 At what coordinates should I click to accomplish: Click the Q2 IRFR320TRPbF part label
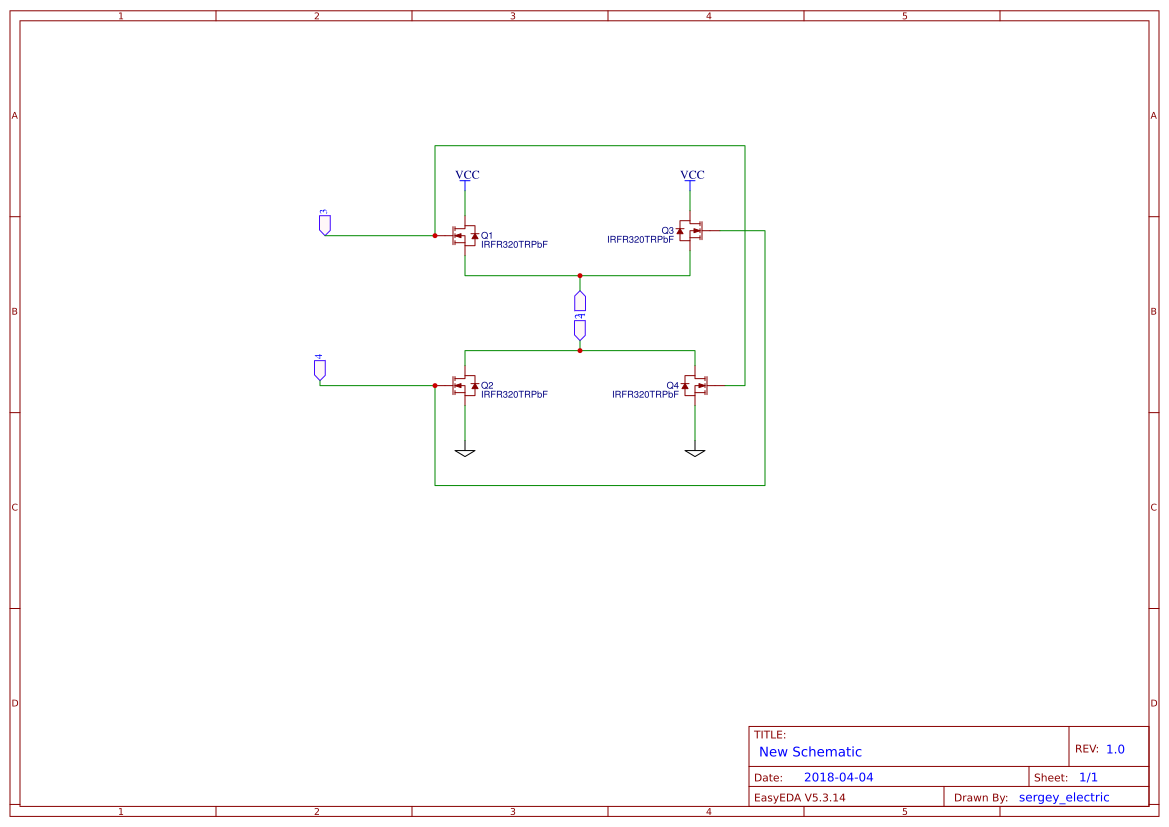click(514, 394)
